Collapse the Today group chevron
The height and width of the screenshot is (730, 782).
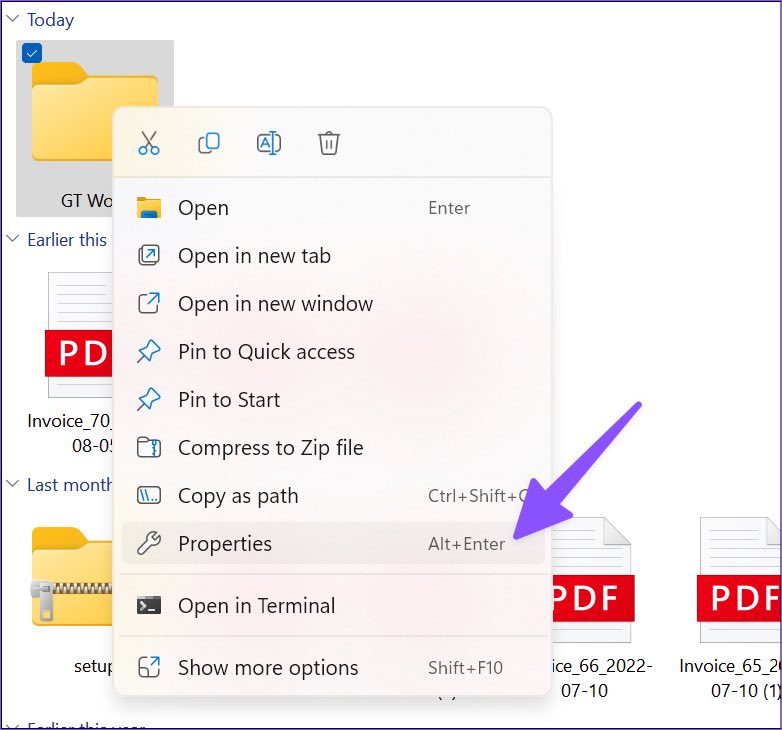click(x=12, y=19)
